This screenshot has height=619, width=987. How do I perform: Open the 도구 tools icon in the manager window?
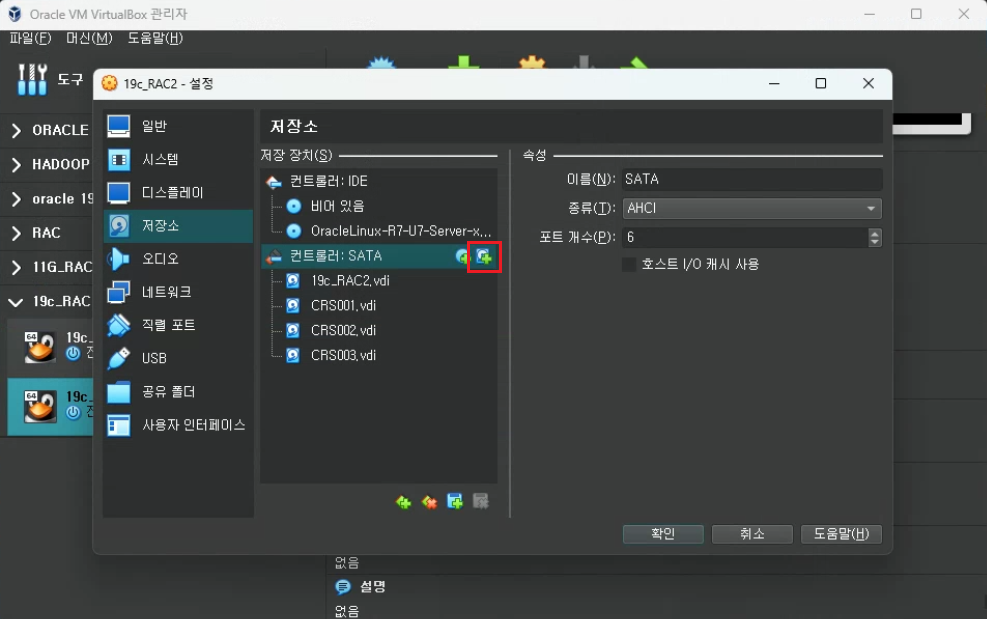click(32, 79)
